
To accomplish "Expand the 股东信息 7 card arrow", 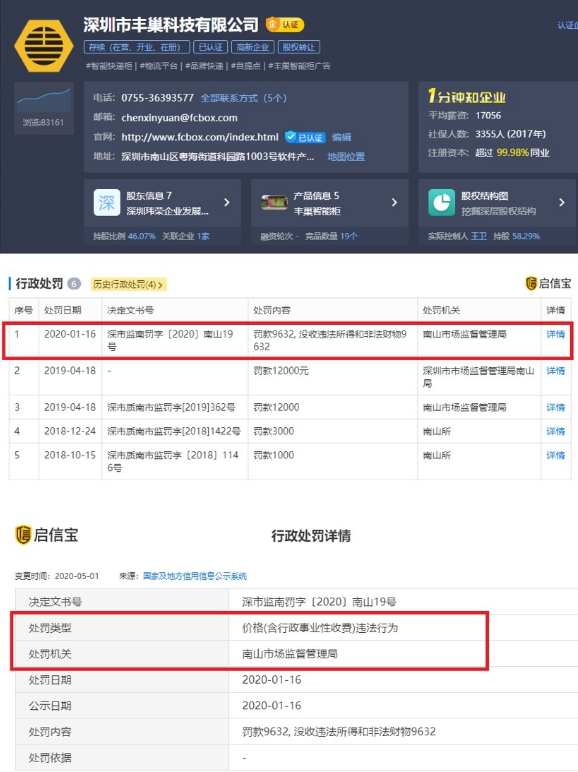I will [x=227, y=202].
